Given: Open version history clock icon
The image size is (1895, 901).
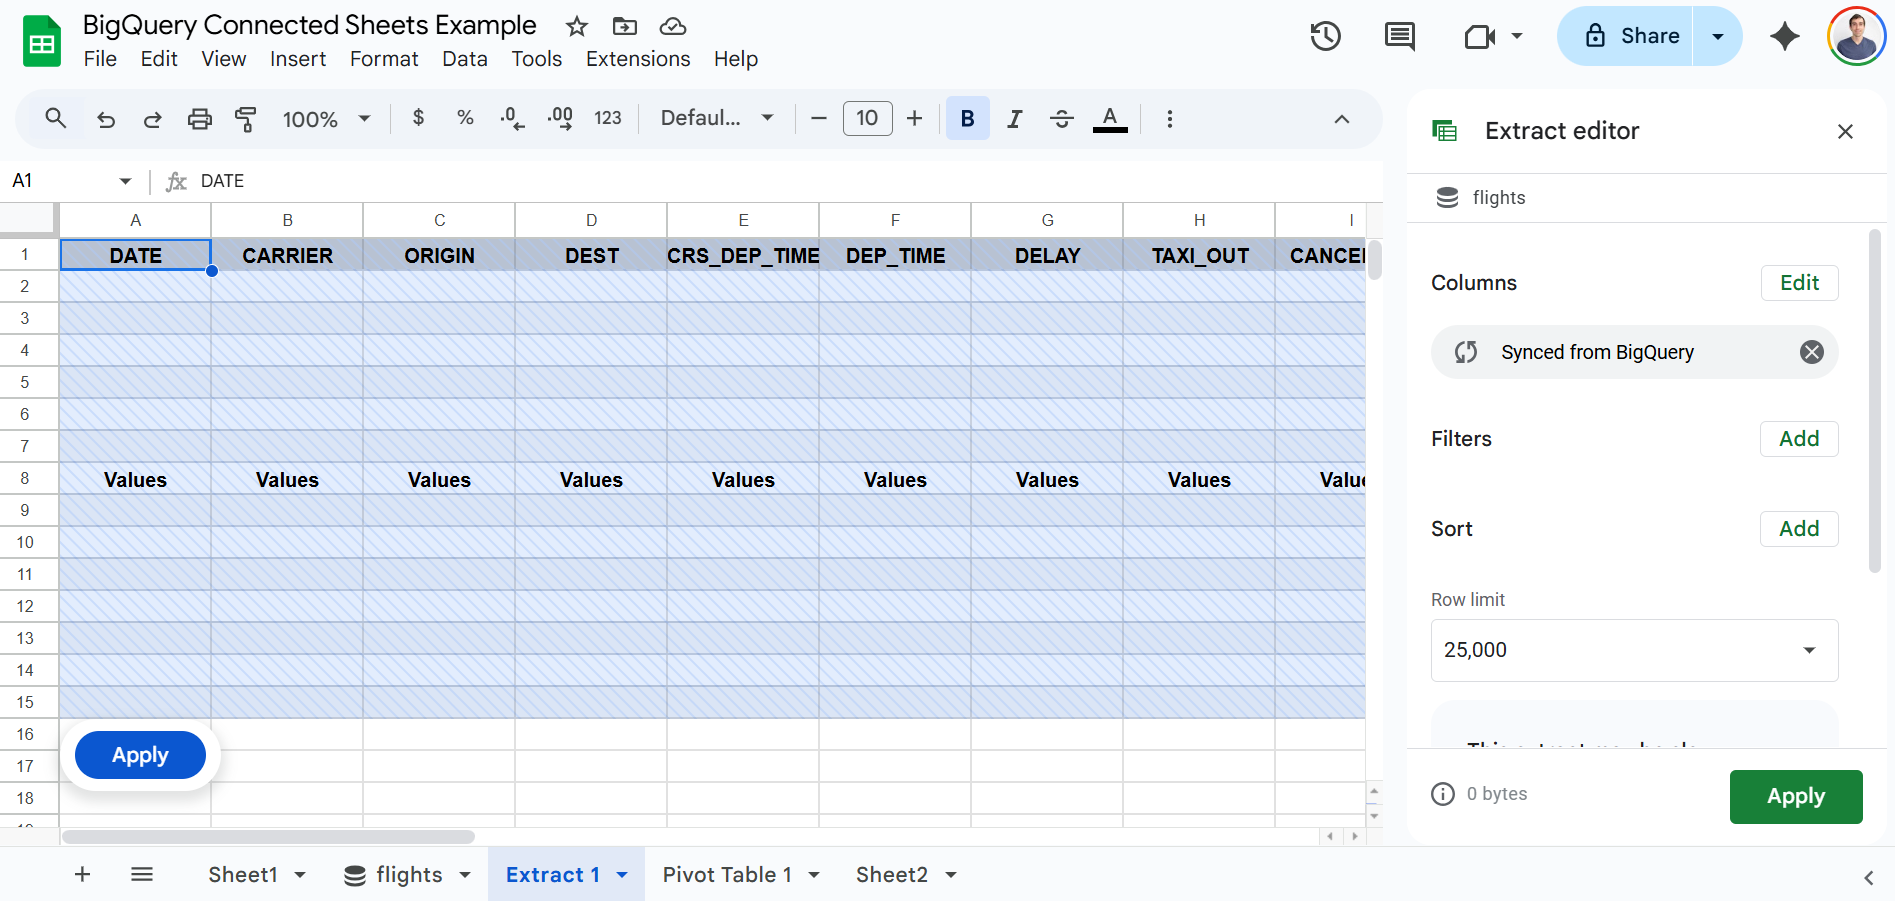Looking at the screenshot, I should point(1325,37).
